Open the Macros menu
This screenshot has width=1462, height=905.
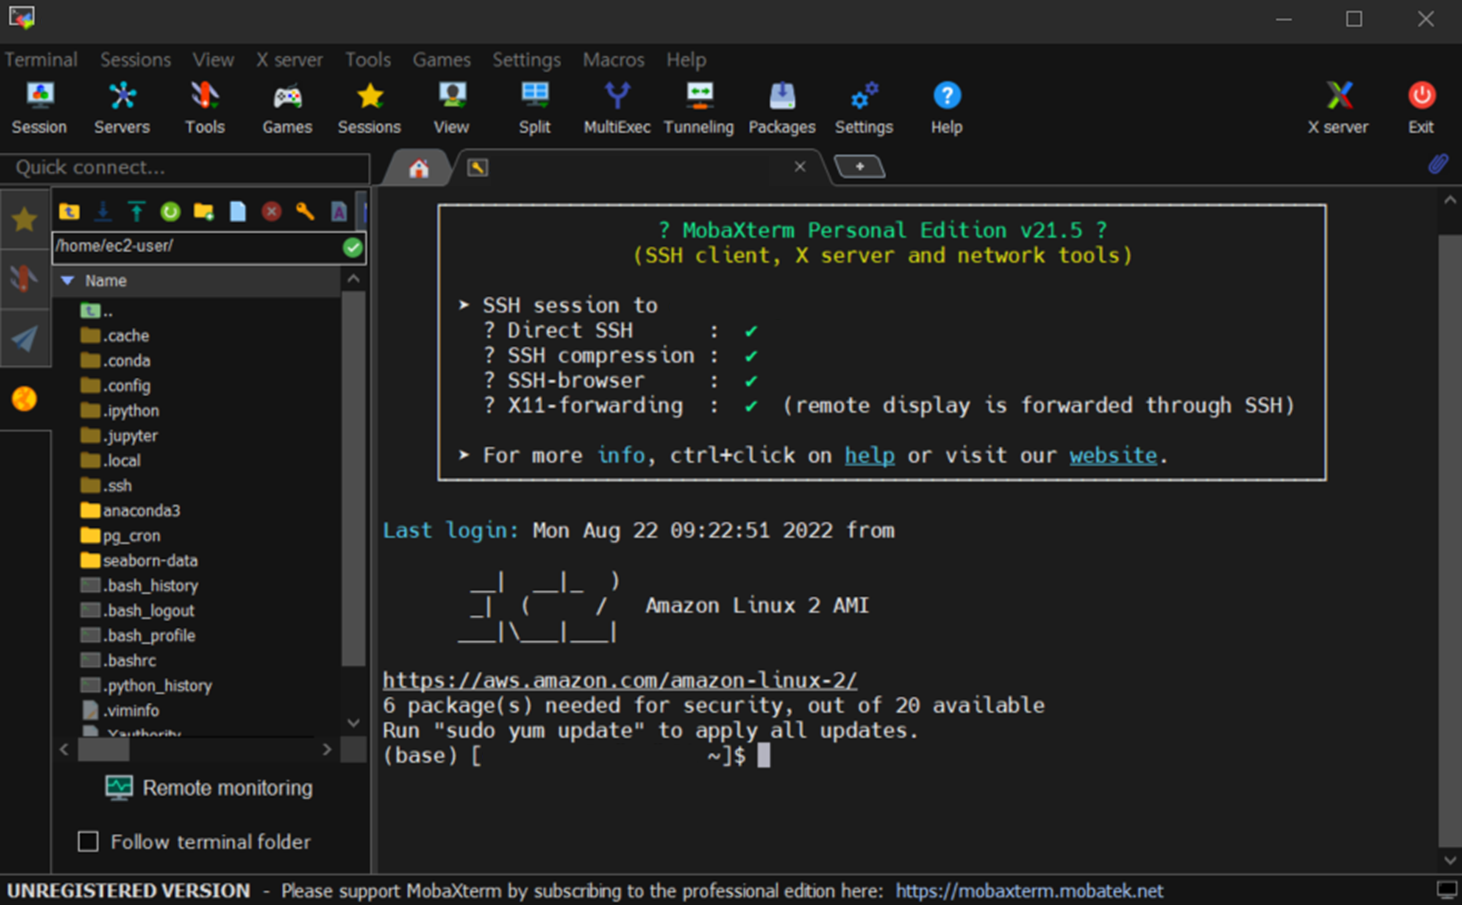click(x=613, y=60)
